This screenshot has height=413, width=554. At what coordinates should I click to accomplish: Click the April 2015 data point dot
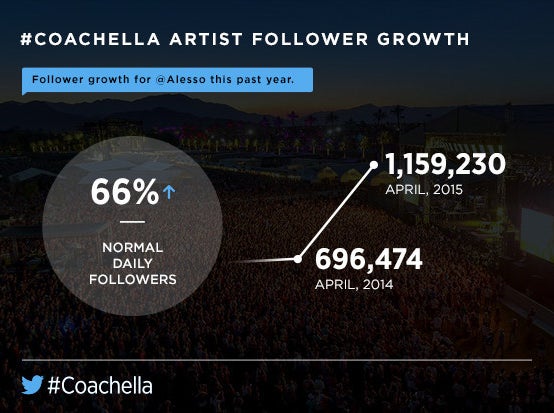(x=374, y=165)
